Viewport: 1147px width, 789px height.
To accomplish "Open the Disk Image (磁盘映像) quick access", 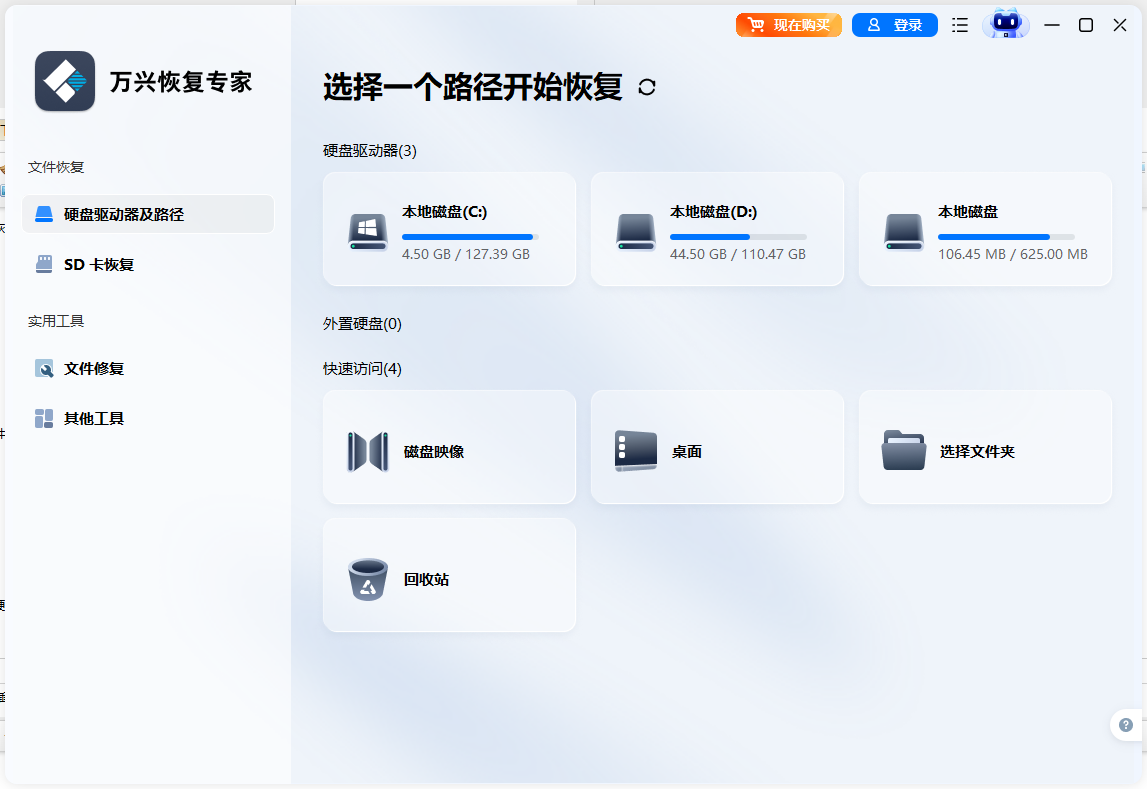I will pyautogui.click(x=449, y=447).
